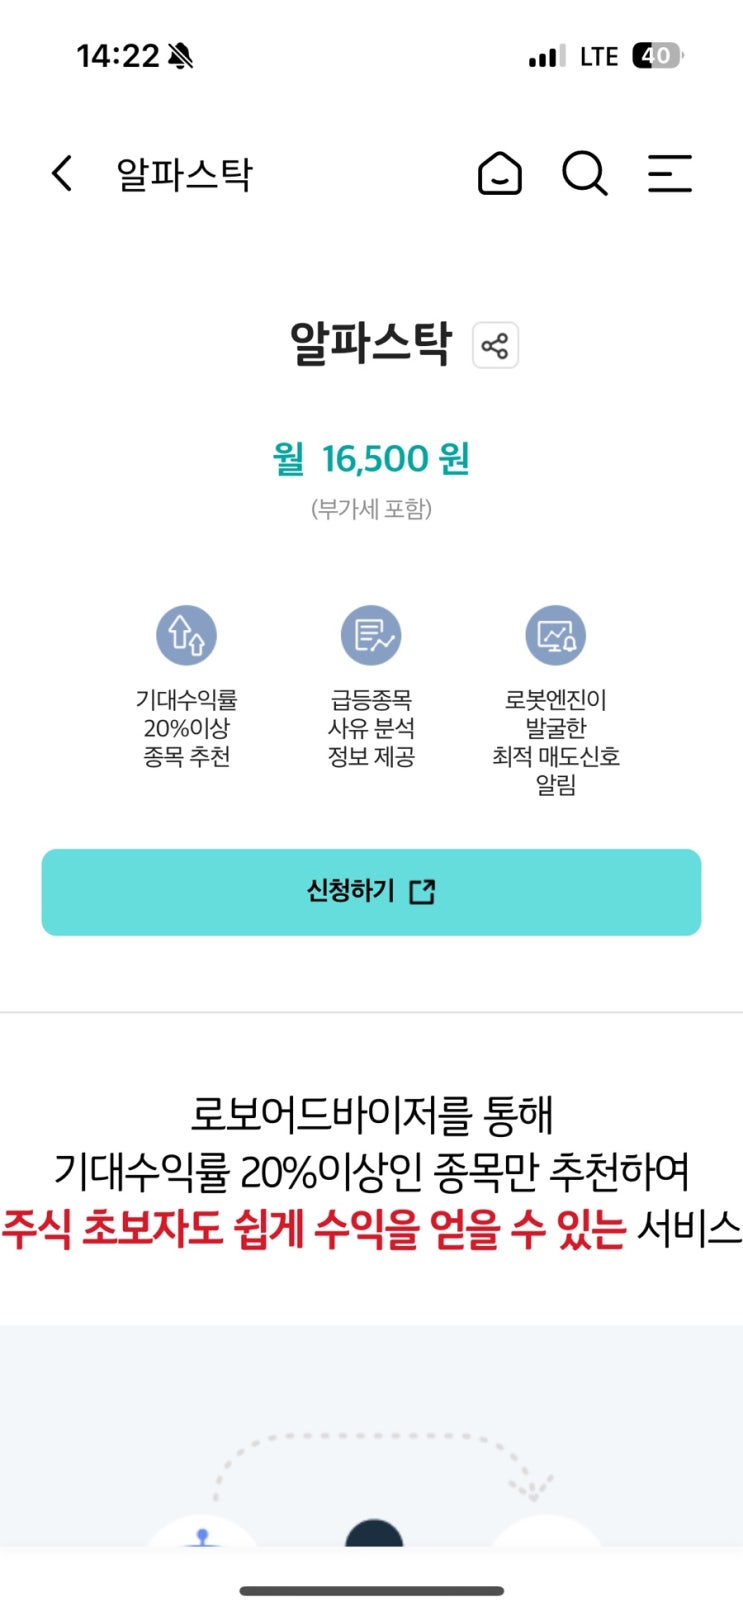Screen dimensions: 743x1611
Task: Tap the external link icon in 신청하기
Action: [423, 891]
